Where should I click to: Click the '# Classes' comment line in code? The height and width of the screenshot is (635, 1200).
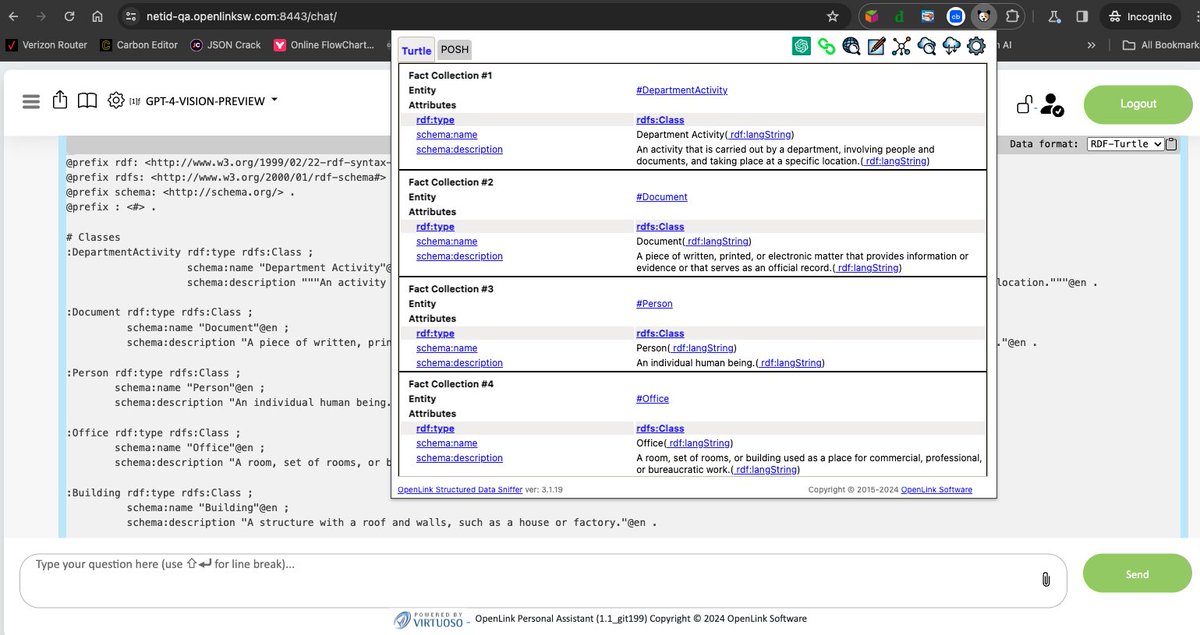(x=93, y=238)
